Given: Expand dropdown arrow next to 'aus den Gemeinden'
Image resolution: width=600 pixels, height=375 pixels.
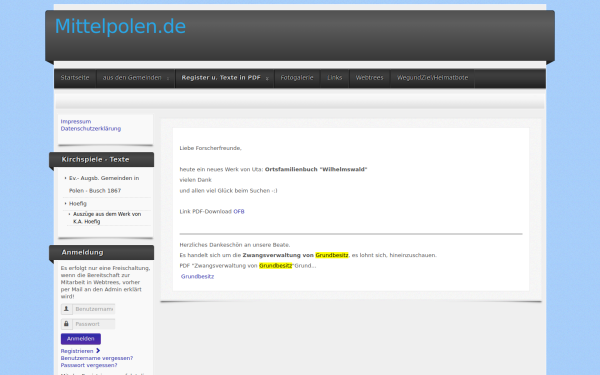Looking at the screenshot, I should [168, 78].
